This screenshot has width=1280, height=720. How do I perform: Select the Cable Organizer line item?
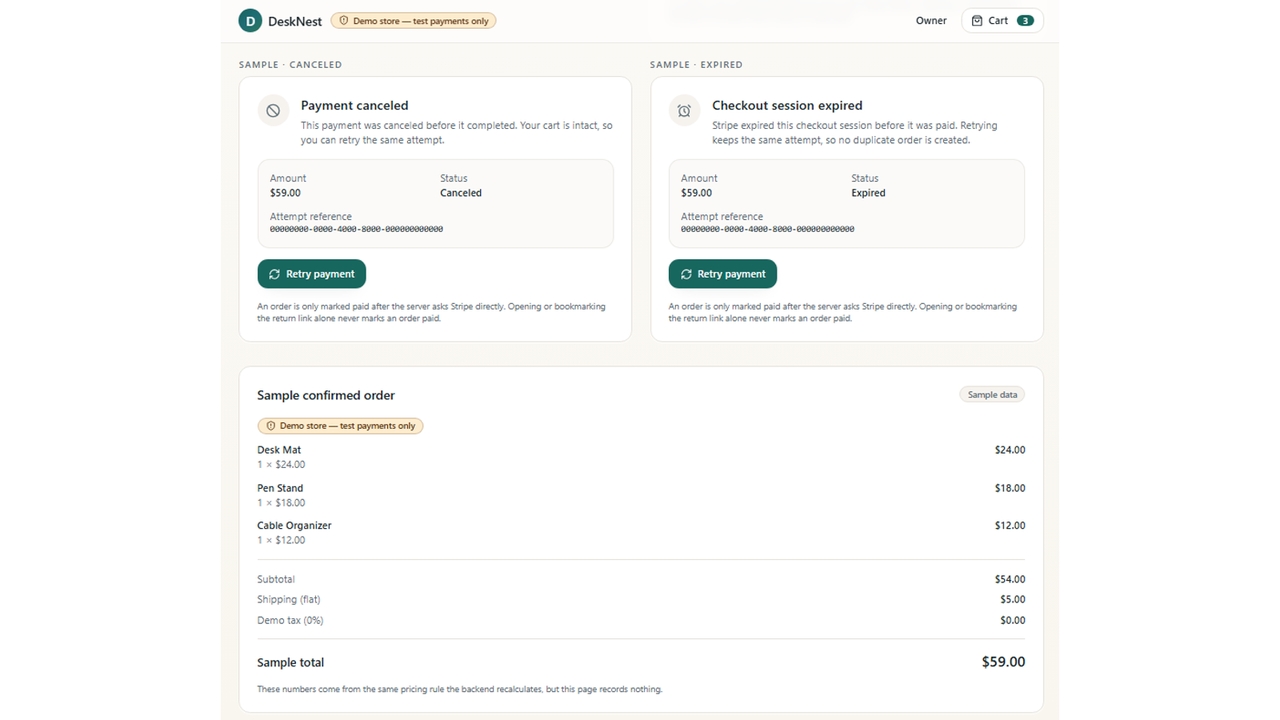641,532
